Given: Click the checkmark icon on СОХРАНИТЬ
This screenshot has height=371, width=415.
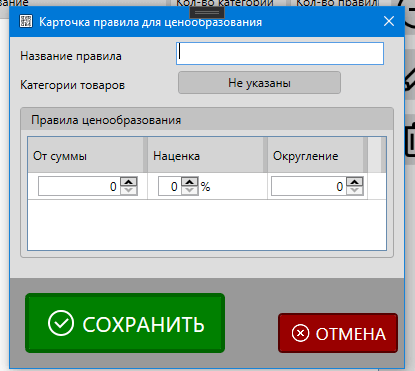Looking at the screenshot, I should [x=61, y=323].
